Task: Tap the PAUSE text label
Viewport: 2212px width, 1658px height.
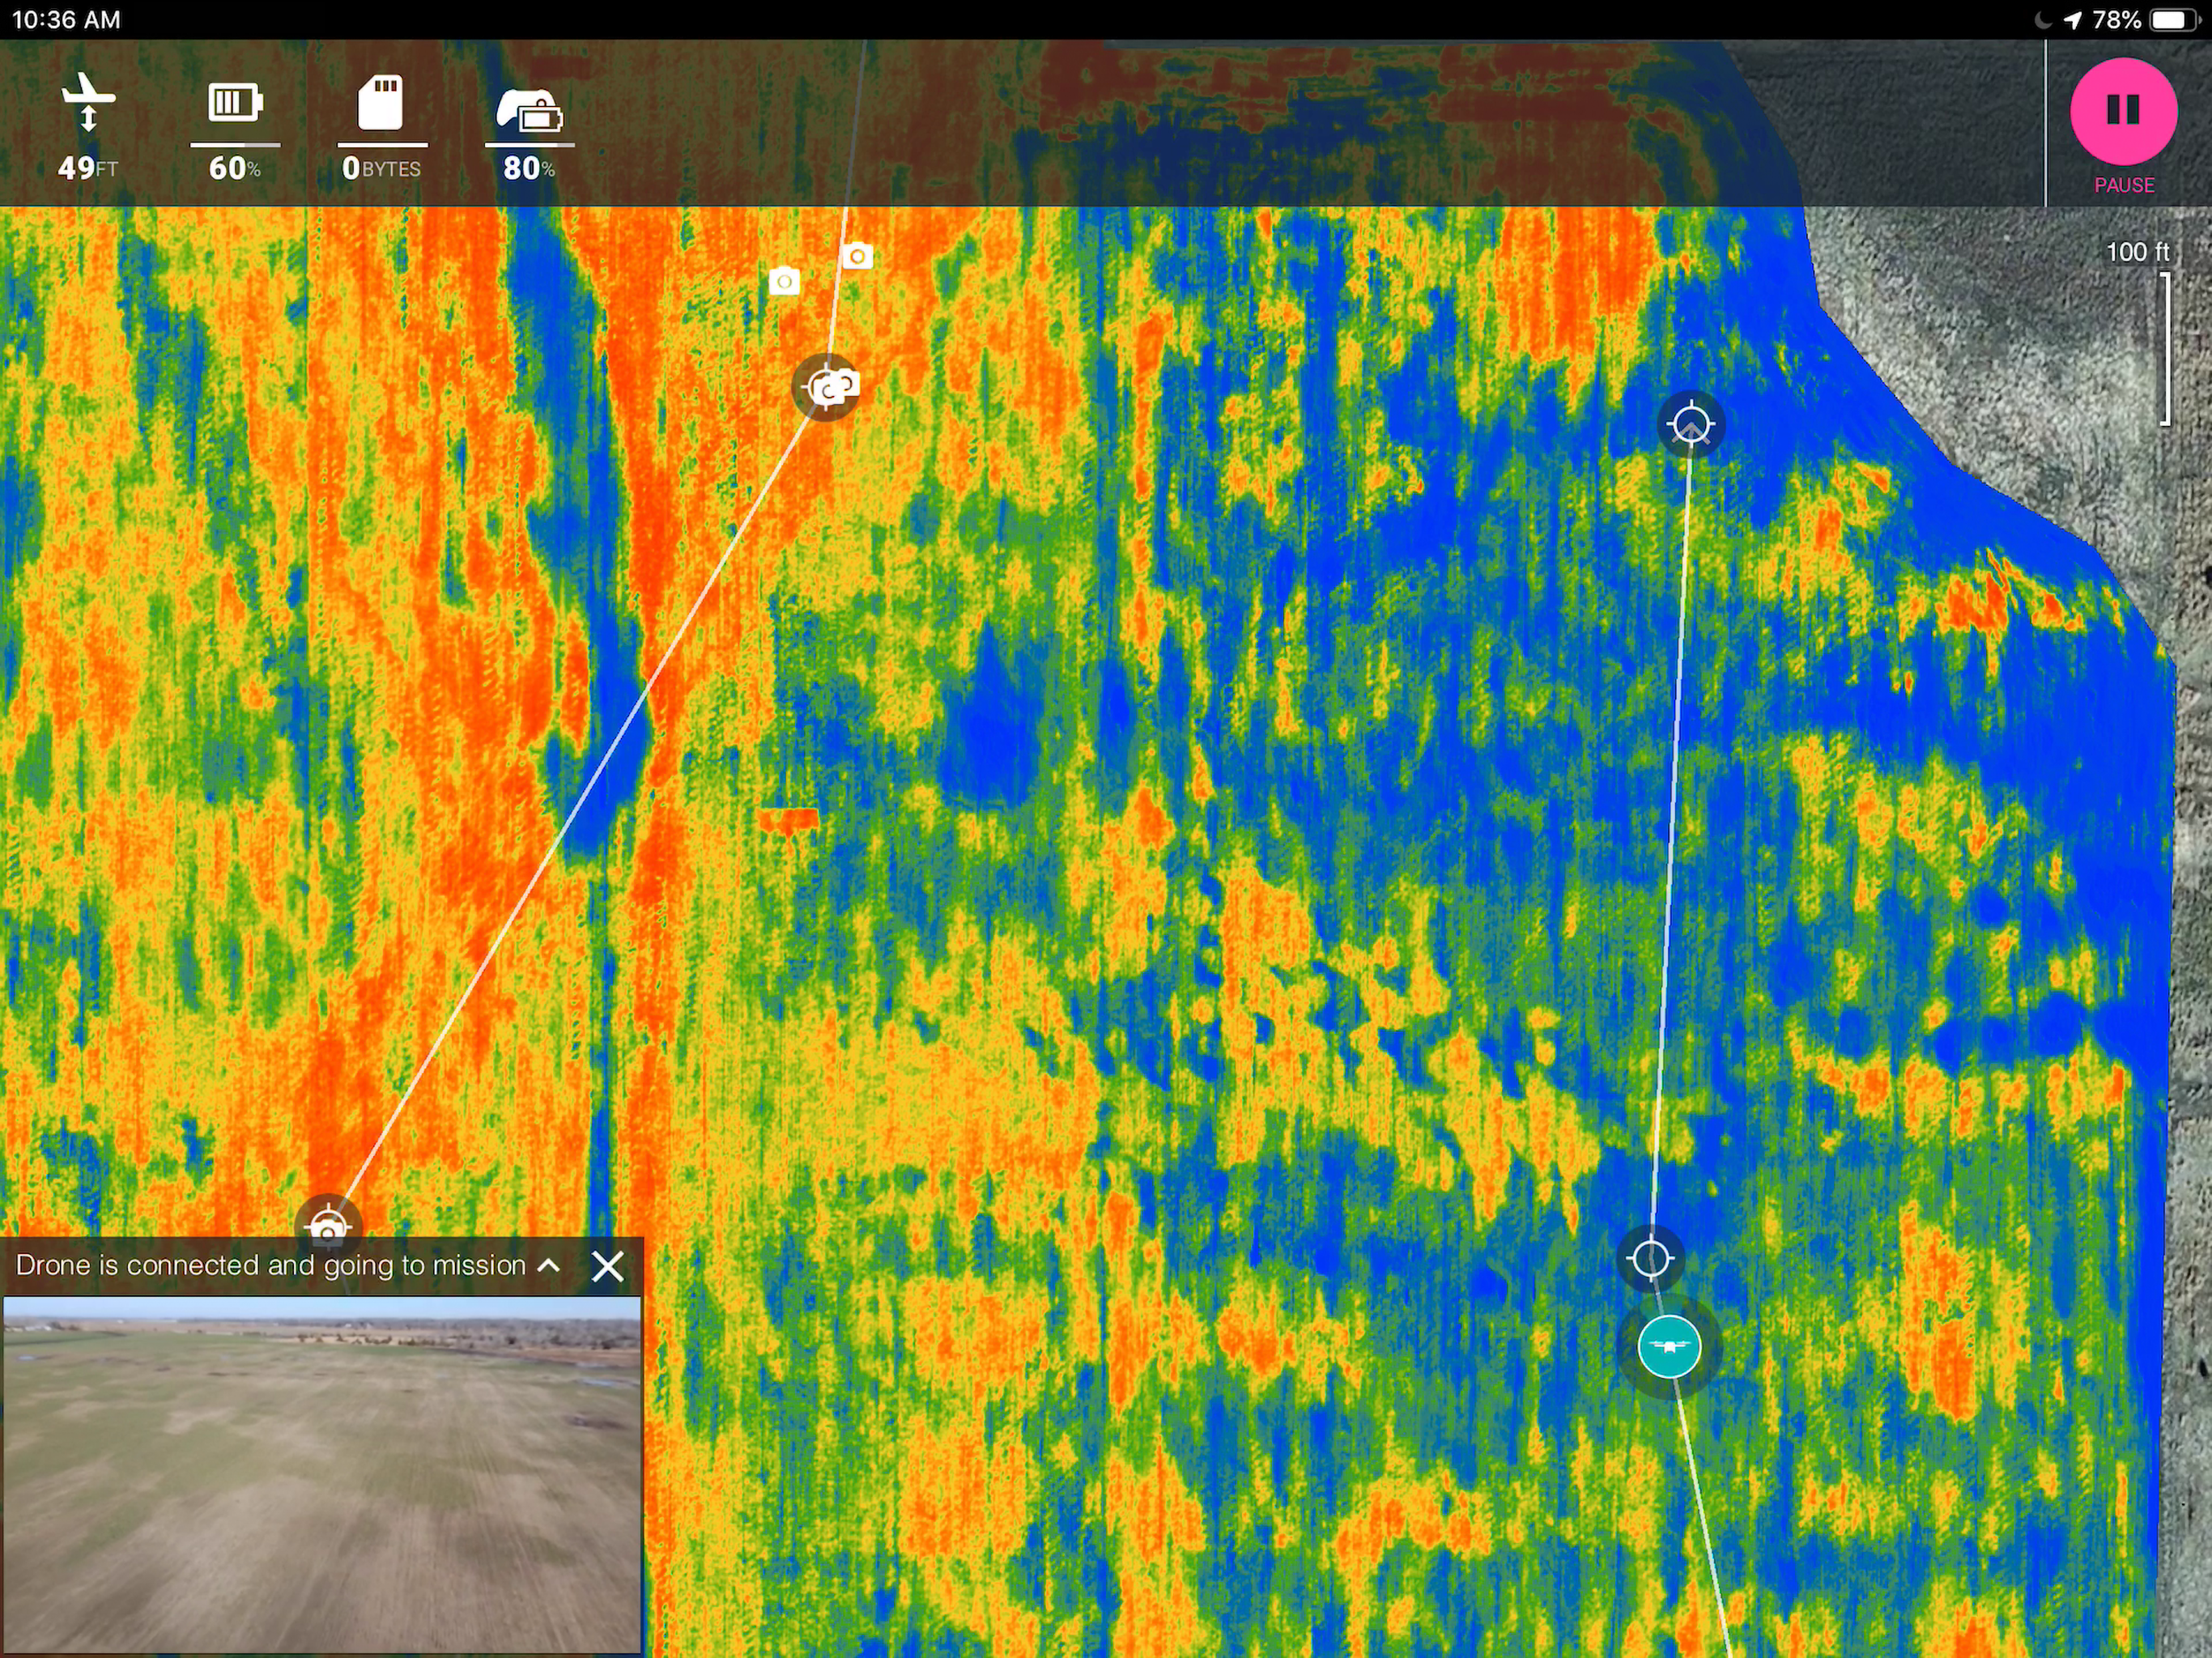Action: click(2123, 185)
